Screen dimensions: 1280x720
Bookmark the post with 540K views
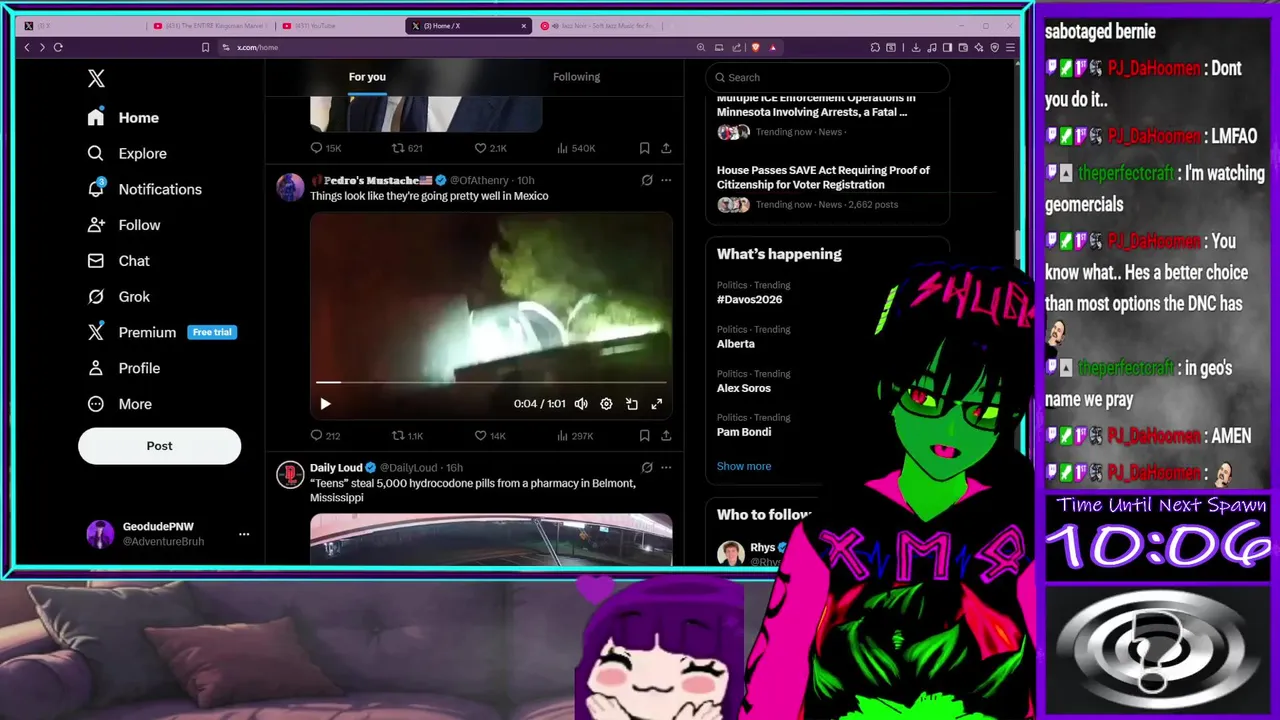(x=645, y=148)
